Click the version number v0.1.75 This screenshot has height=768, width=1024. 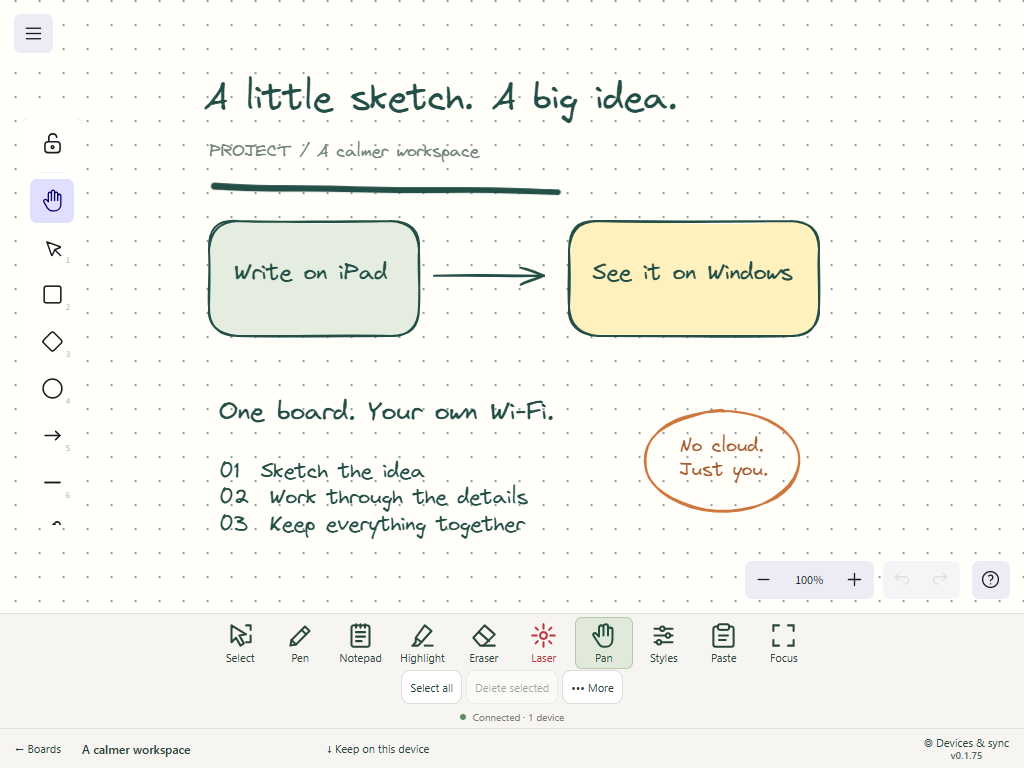[x=967, y=756]
